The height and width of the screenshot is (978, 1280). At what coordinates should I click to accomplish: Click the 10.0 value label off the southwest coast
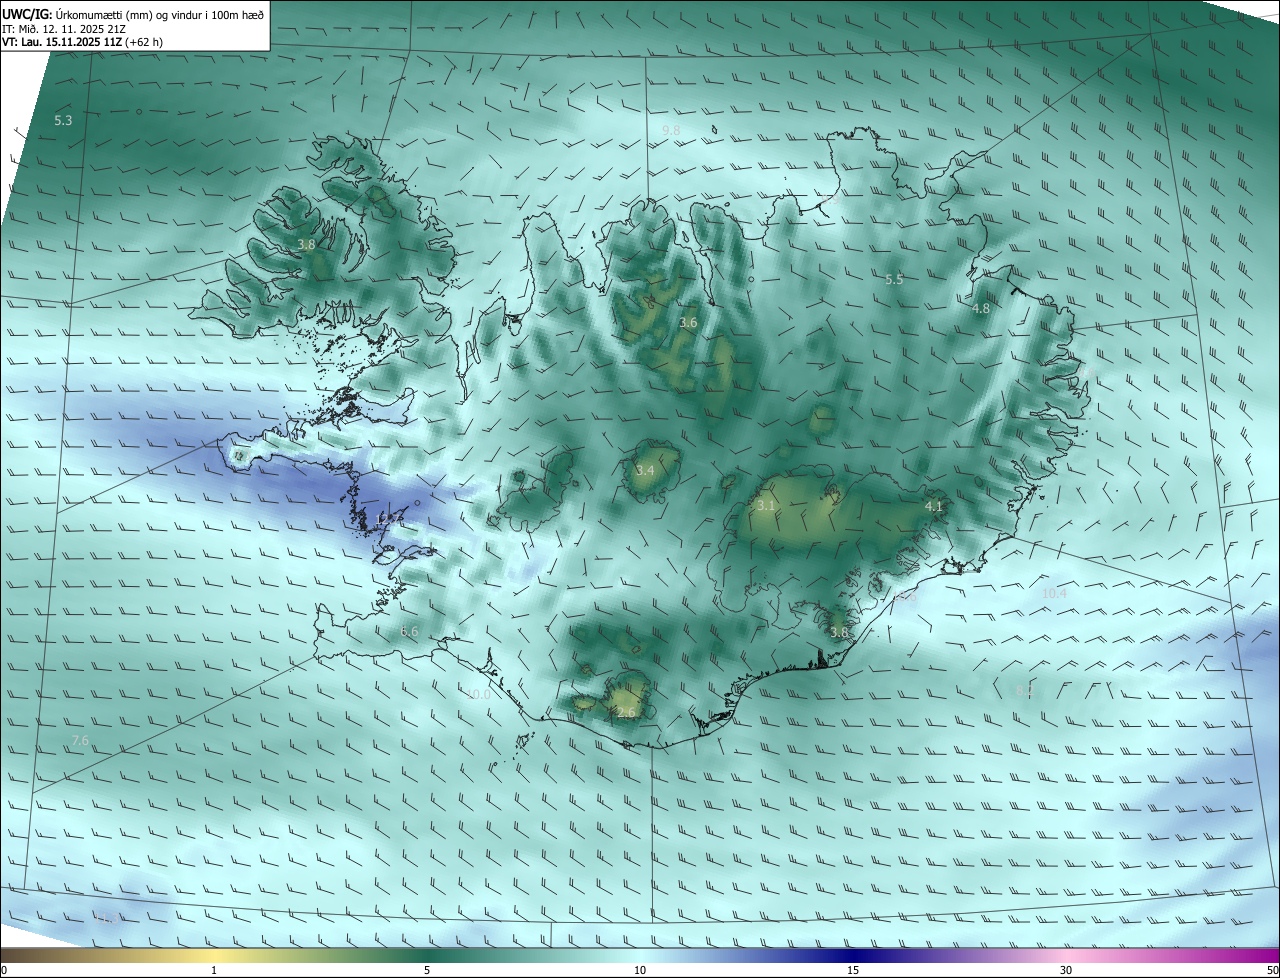(x=479, y=694)
